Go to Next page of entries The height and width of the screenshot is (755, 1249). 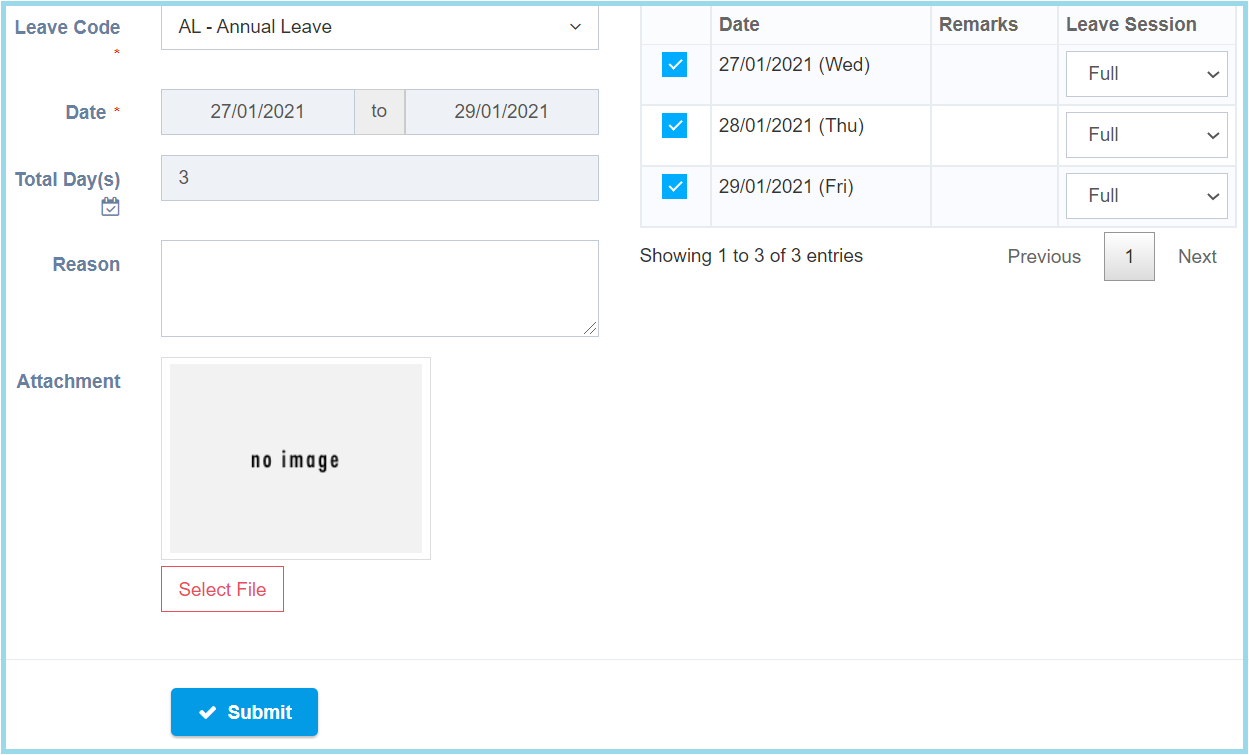(1196, 257)
